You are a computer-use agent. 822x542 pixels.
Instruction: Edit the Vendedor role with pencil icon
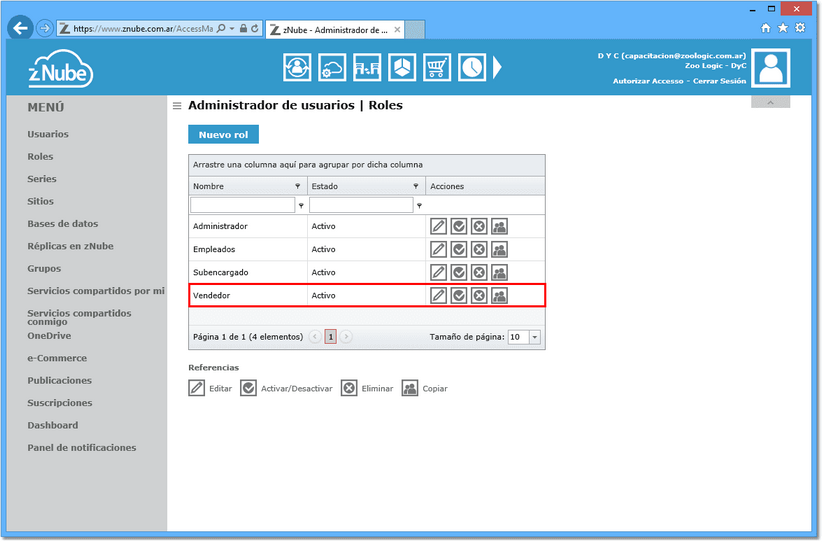[438, 296]
